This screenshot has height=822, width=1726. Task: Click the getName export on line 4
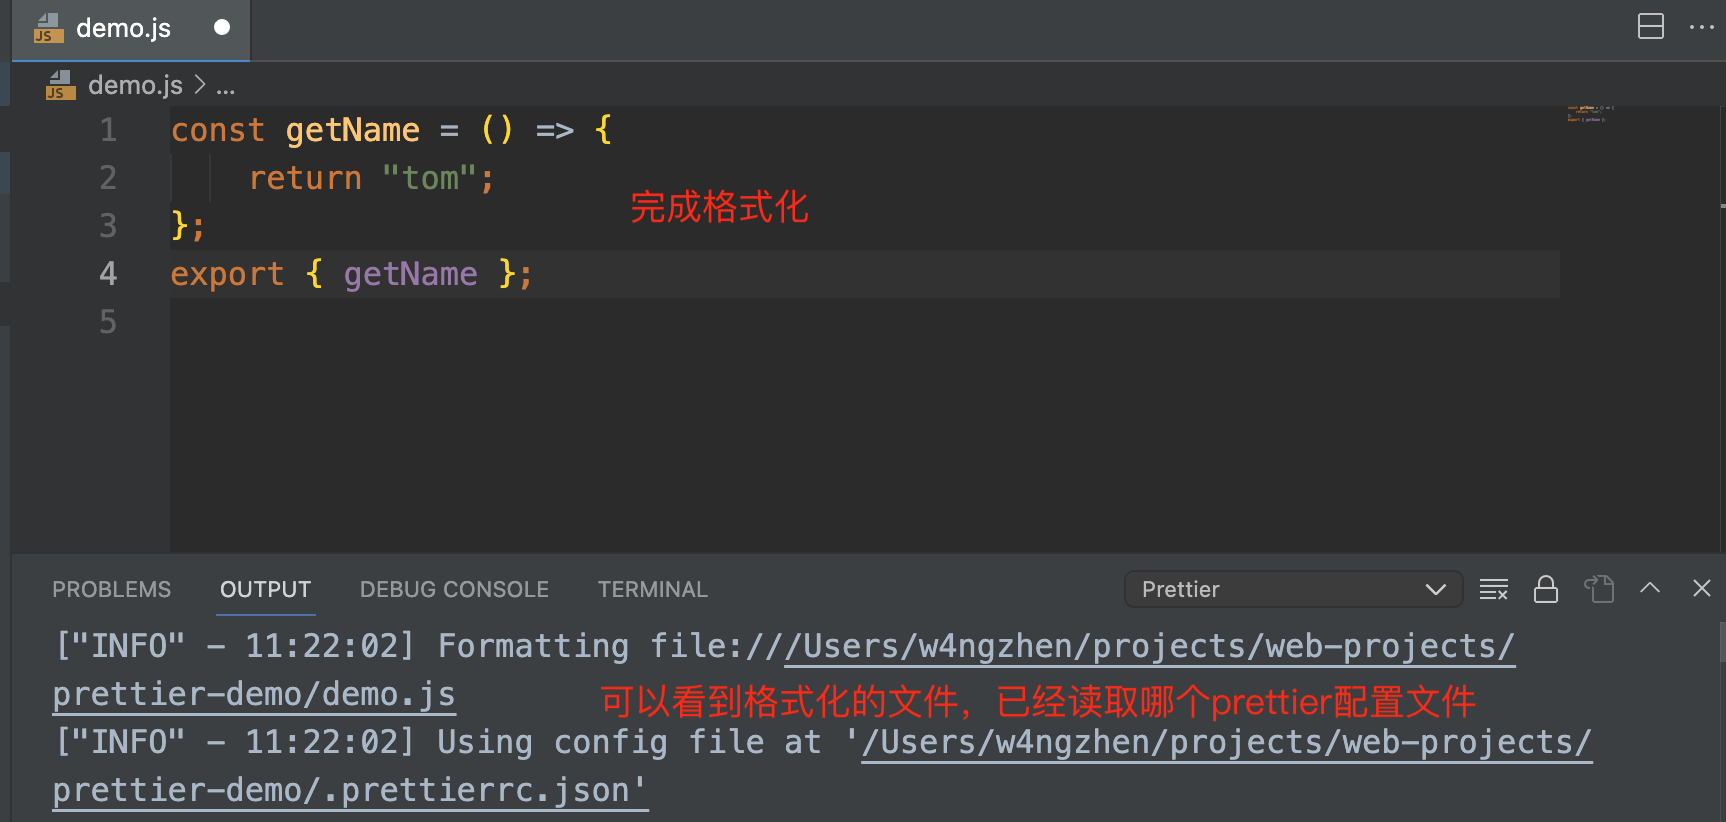click(410, 274)
